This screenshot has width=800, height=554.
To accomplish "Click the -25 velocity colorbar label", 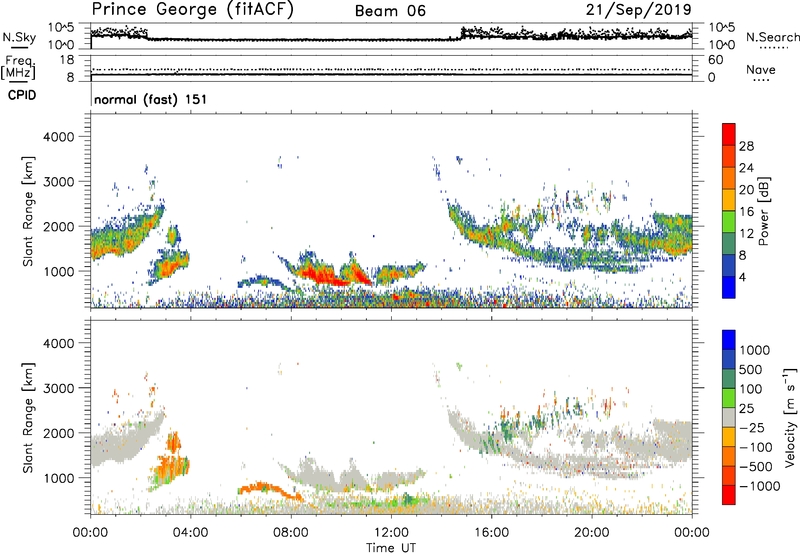I will tap(752, 427).
